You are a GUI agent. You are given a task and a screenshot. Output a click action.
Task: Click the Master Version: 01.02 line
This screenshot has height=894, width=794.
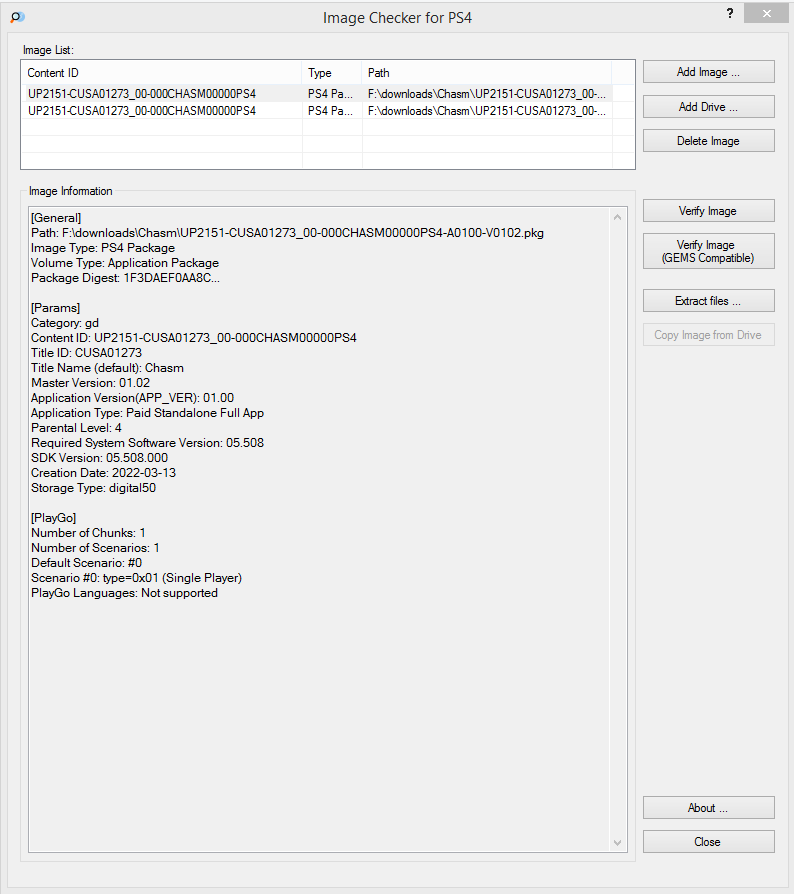coord(91,383)
